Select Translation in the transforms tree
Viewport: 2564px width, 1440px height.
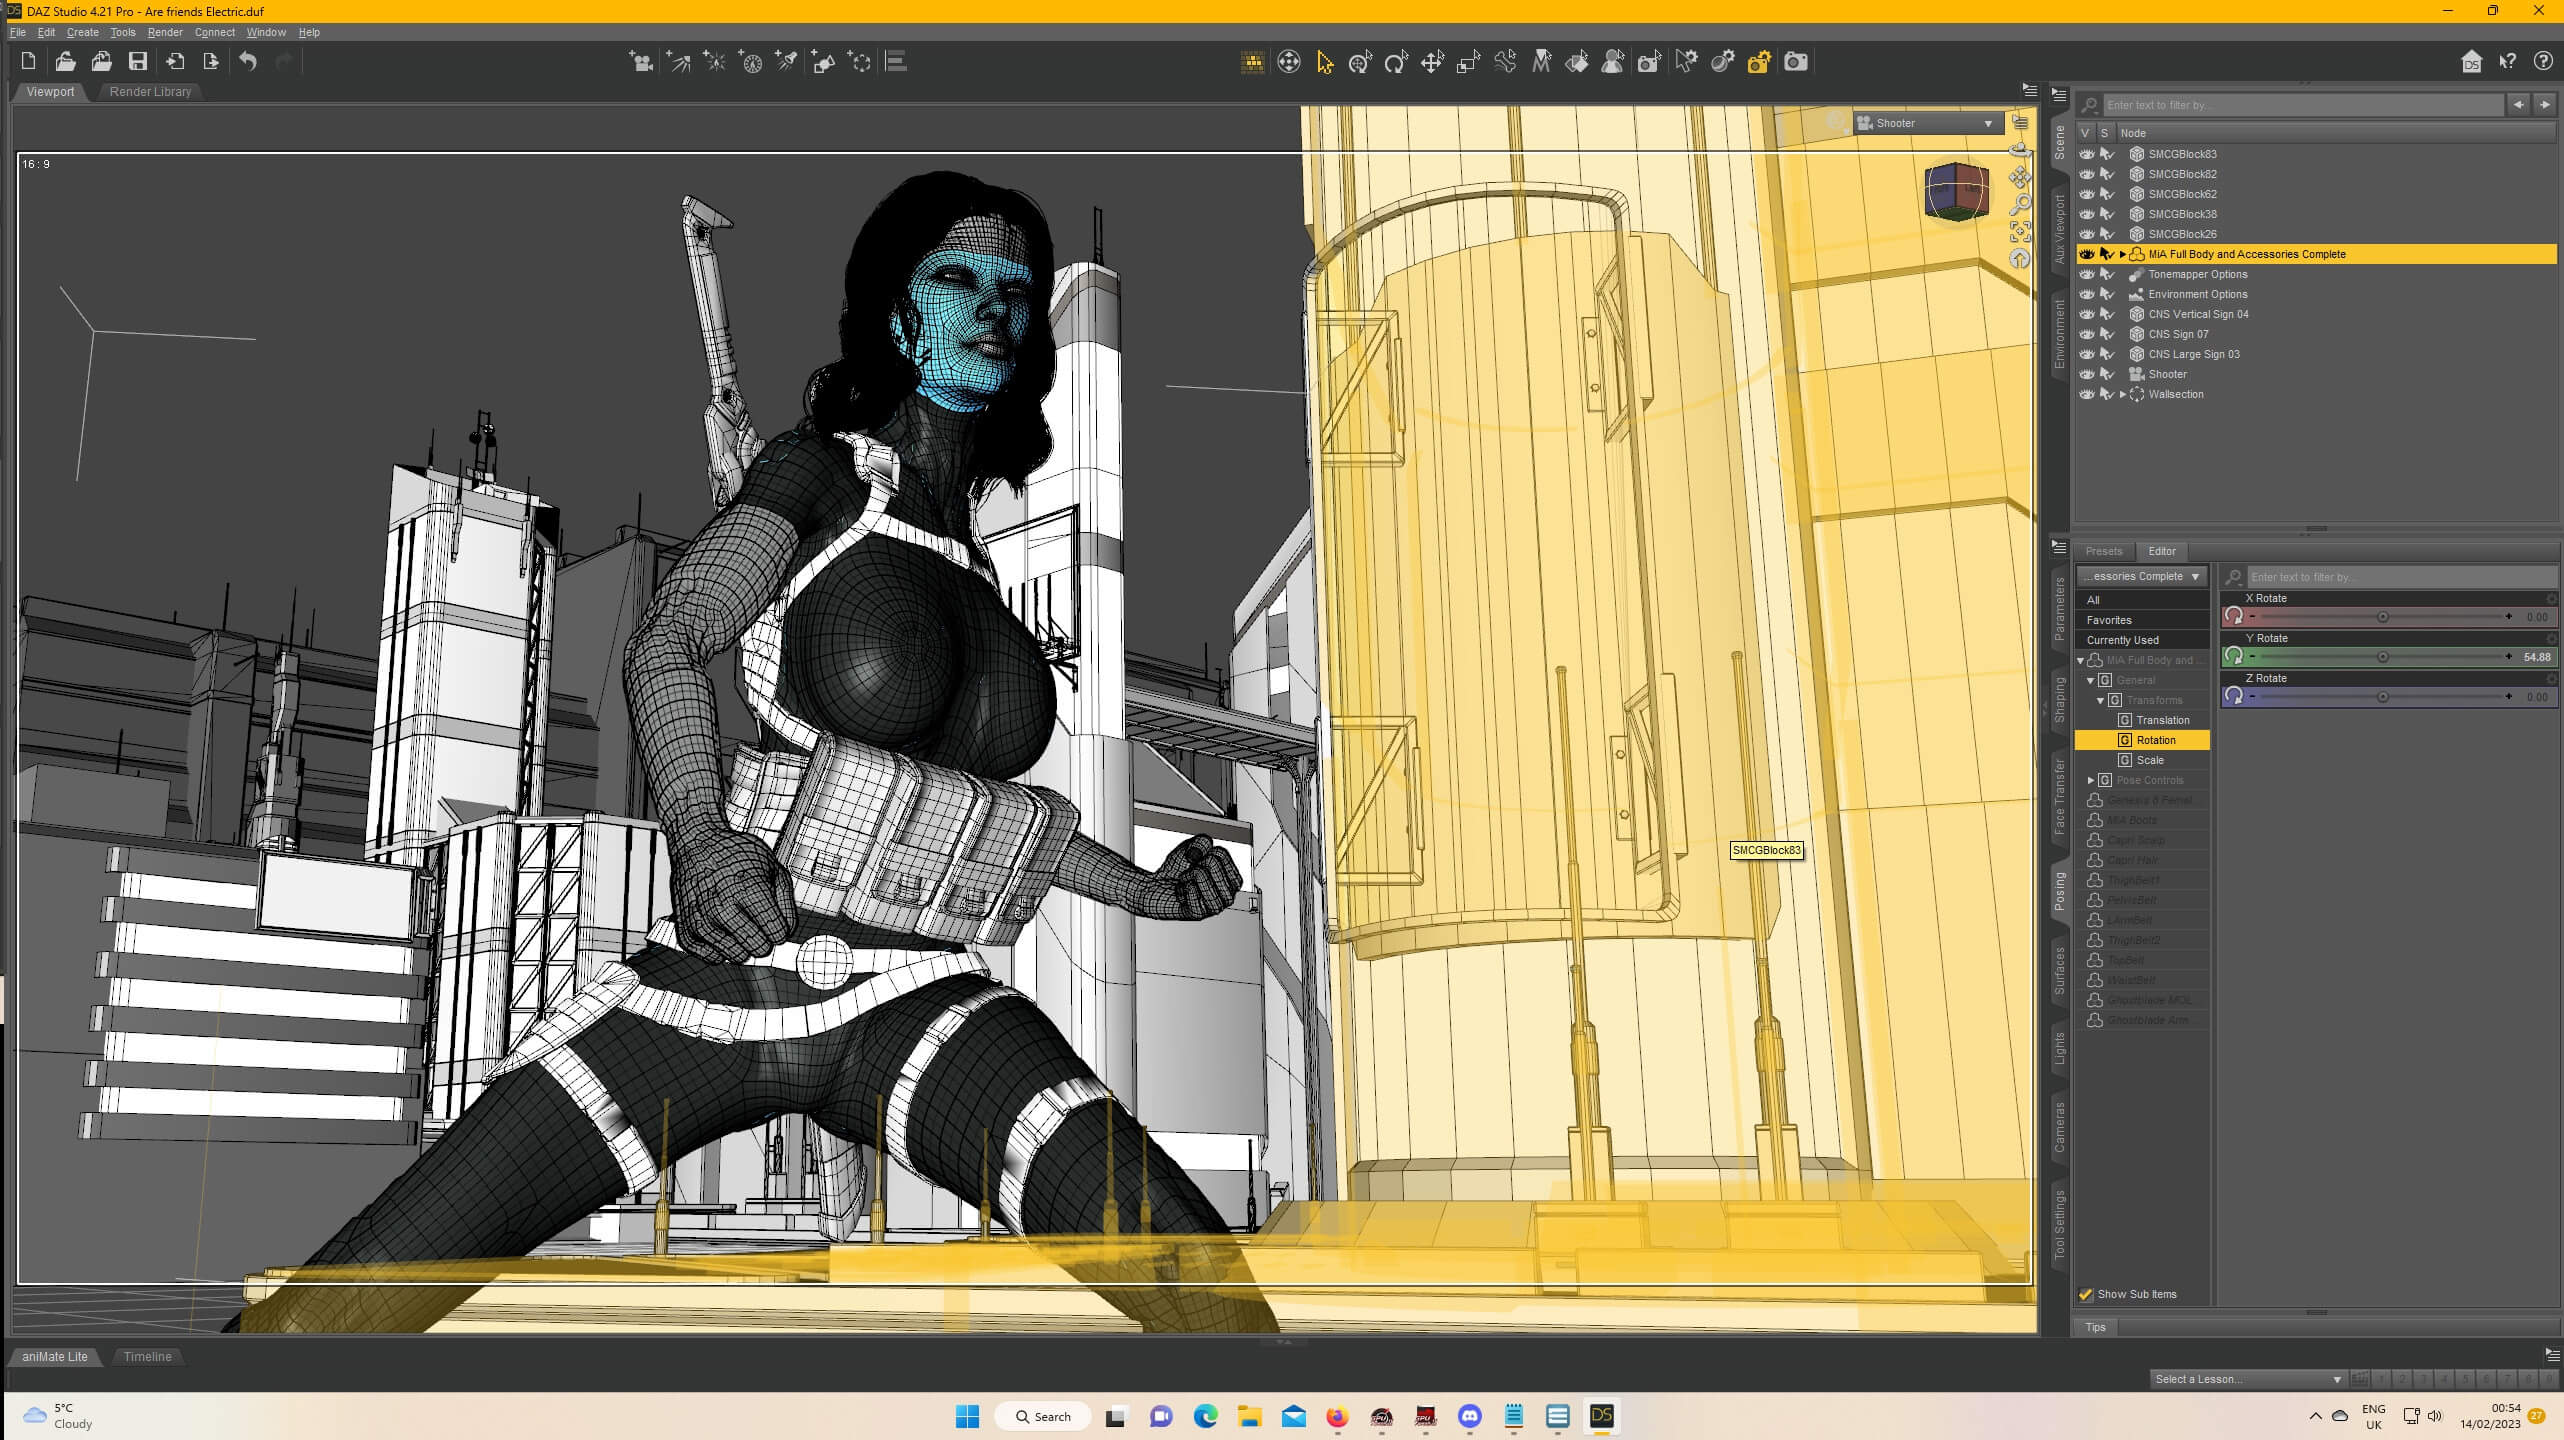point(2162,720)
